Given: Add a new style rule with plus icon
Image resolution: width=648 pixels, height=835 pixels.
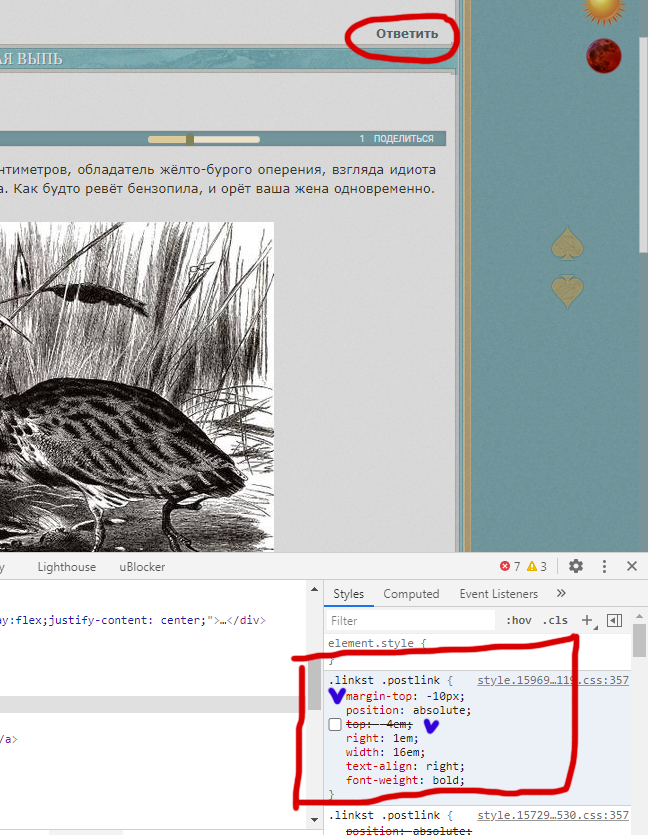Looking at the screenshot, I should point(587,620).
